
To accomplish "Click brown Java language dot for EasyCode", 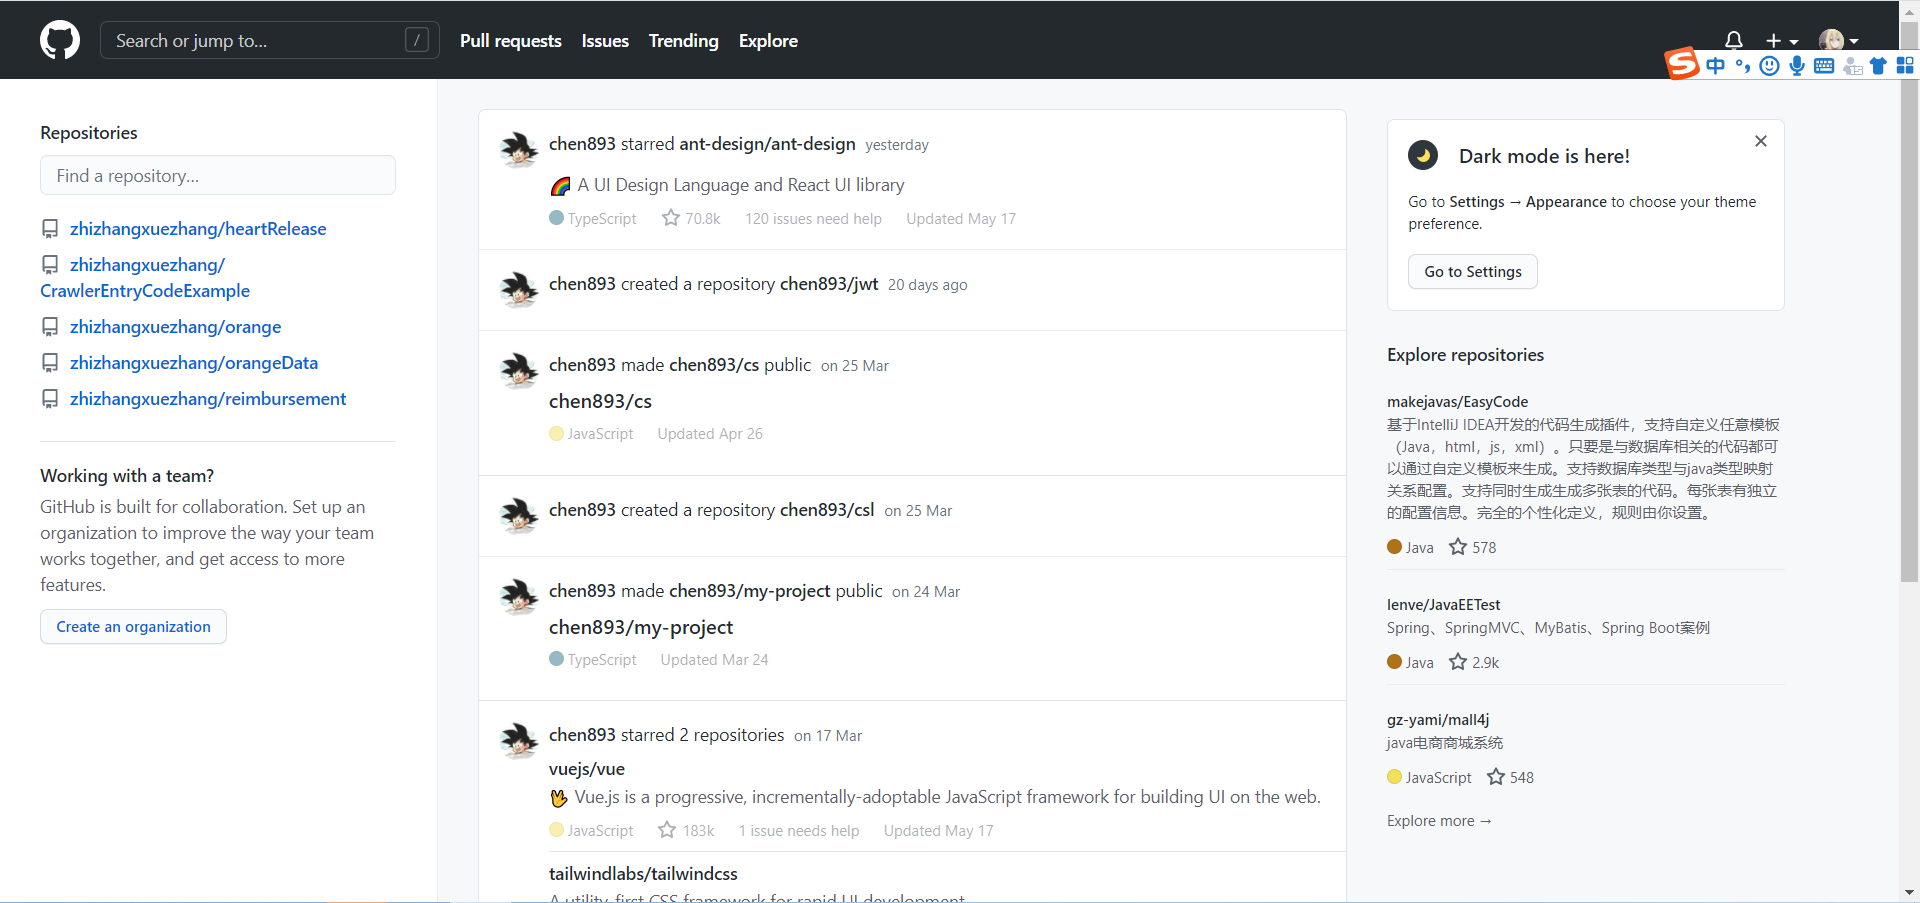I will point(1394,547).
